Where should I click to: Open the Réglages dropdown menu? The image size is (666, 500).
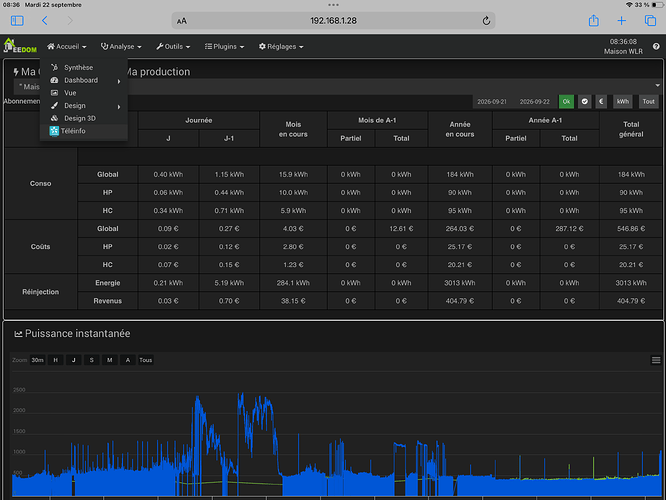pos(281,46)
